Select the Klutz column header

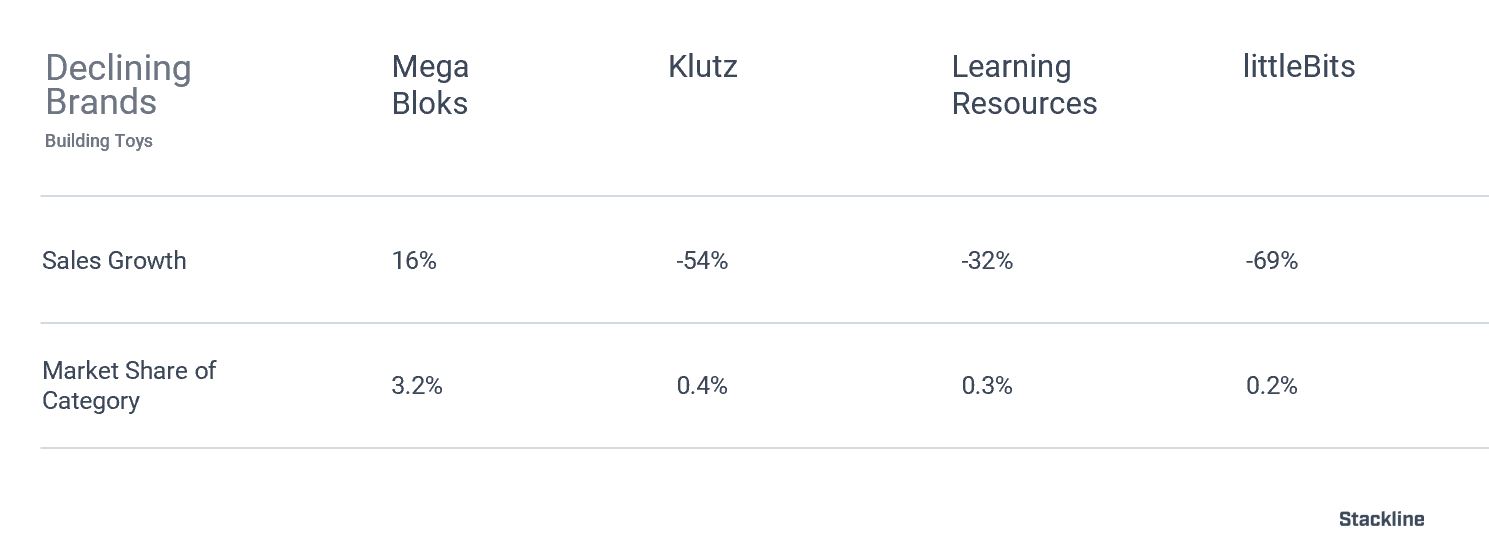[x=703, y=67]
